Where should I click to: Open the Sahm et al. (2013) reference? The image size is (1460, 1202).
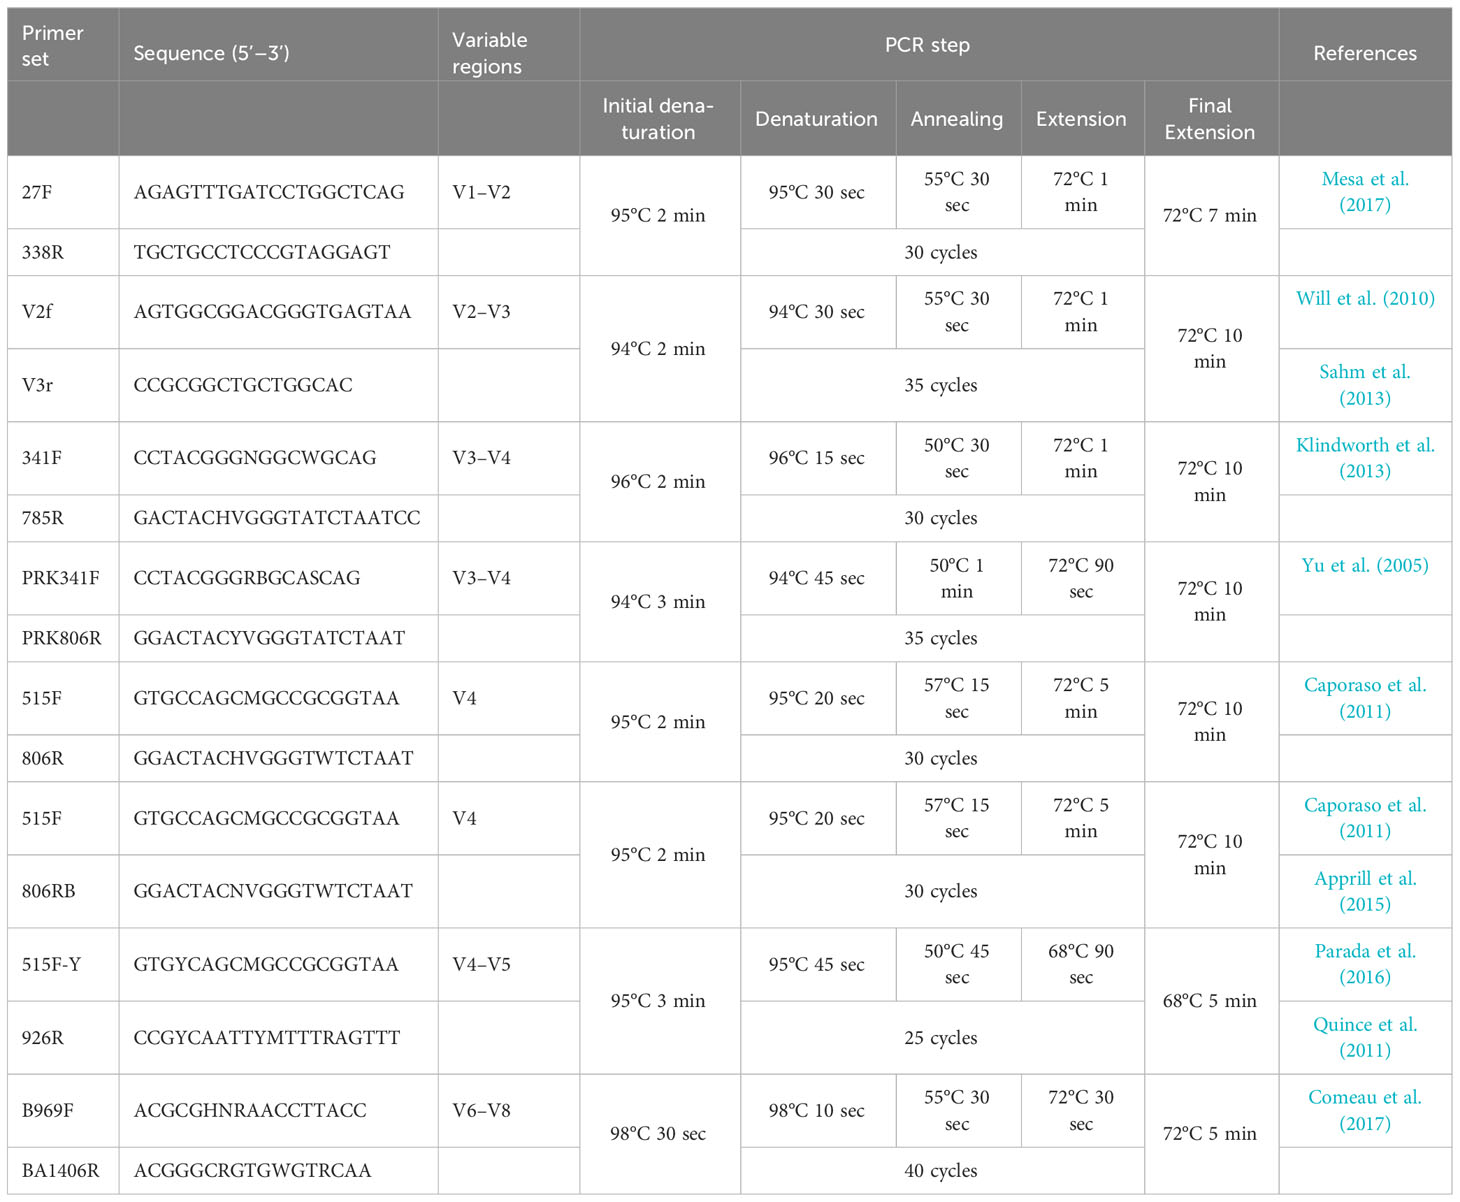coord(1365,385)
